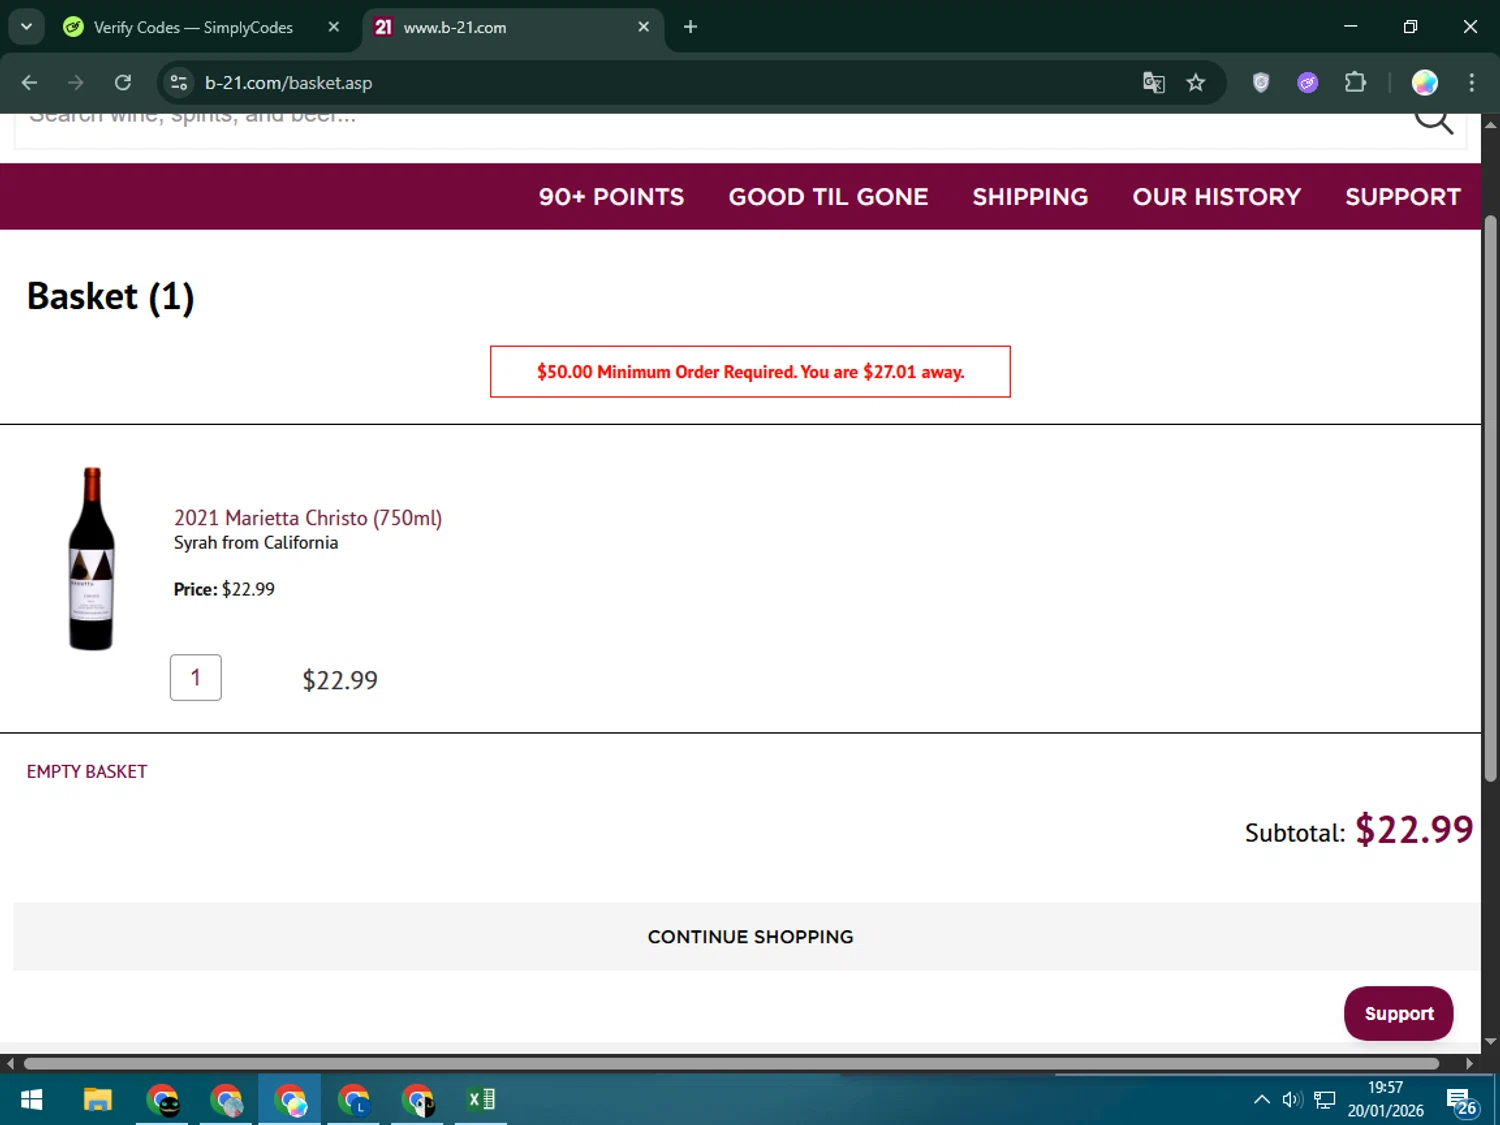Open GOOD TIL GONE menu
This screenshot has height=1125, width=1500.
pyautogui.click(x=828, y=197)
